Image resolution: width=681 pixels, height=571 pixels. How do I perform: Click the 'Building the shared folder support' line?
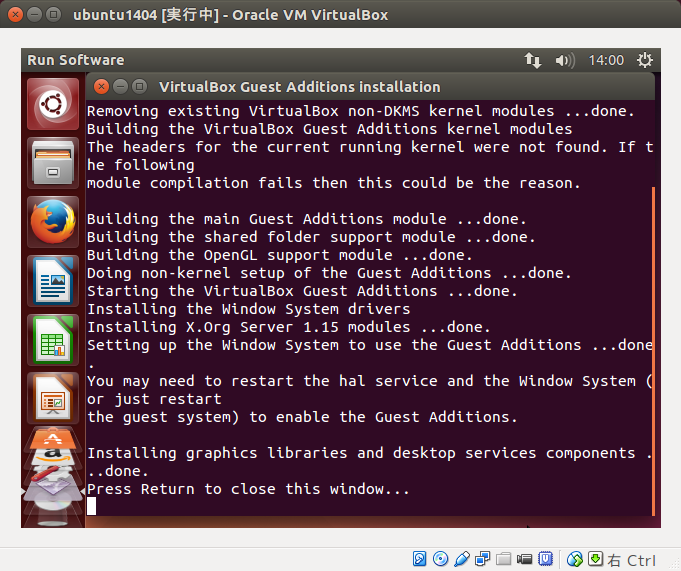[x=311, y=237]
